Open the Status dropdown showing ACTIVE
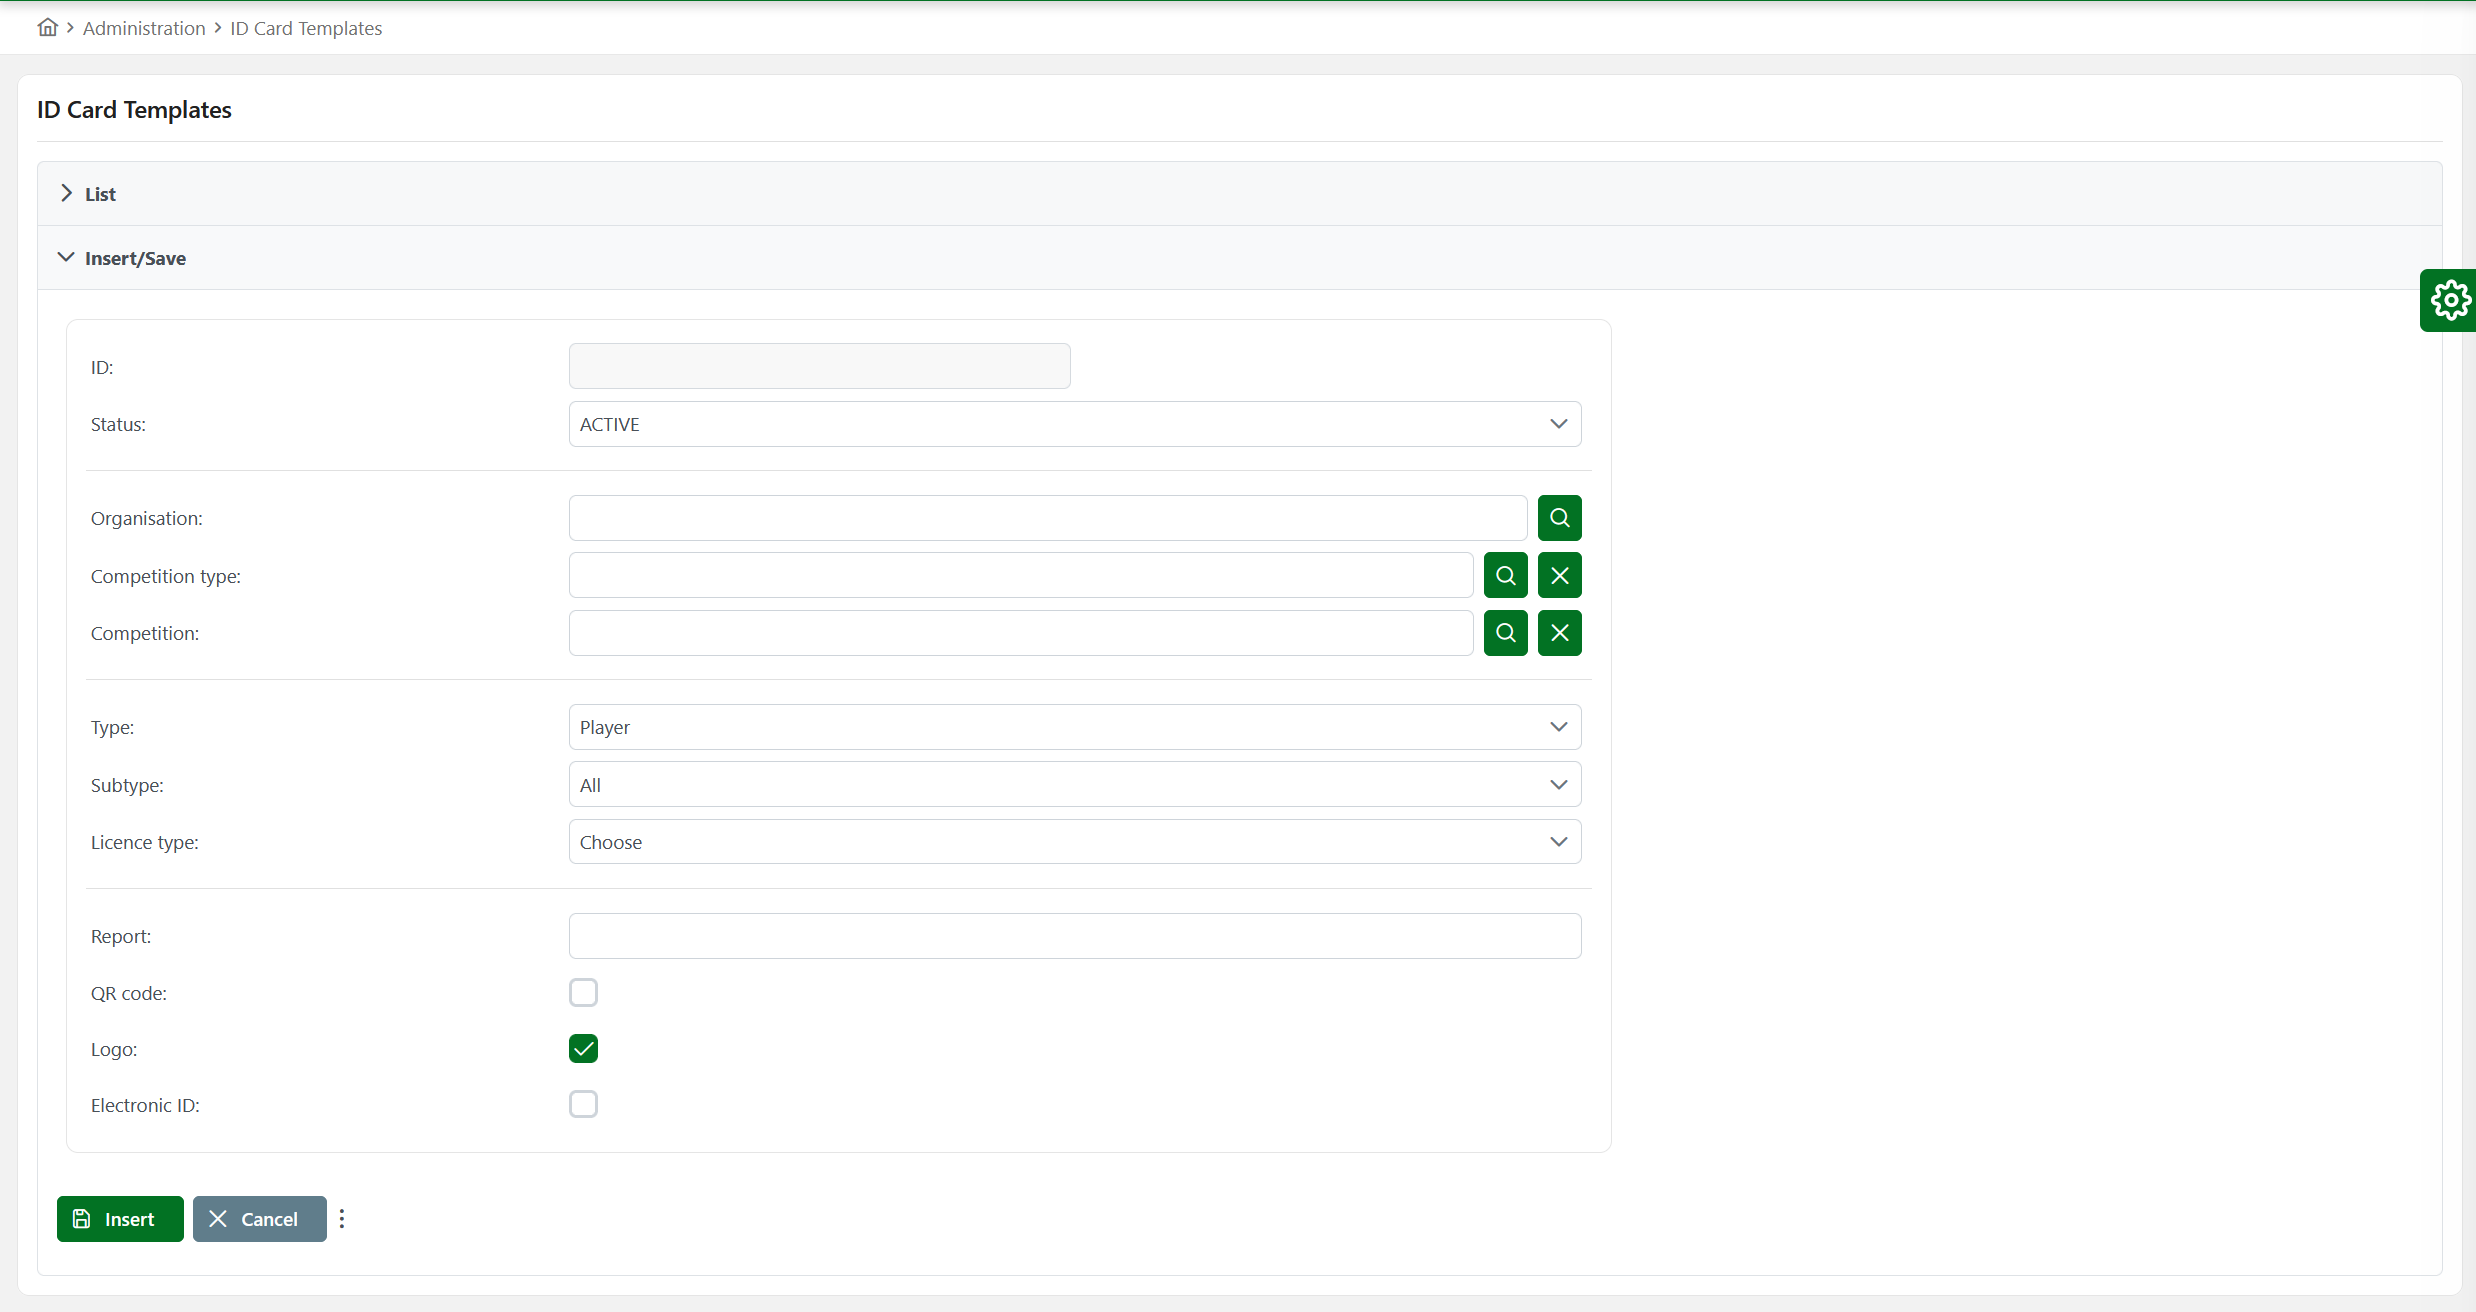This screenshot has height=1312, width=2476. pyautogui.click(x=1074, y=424)
